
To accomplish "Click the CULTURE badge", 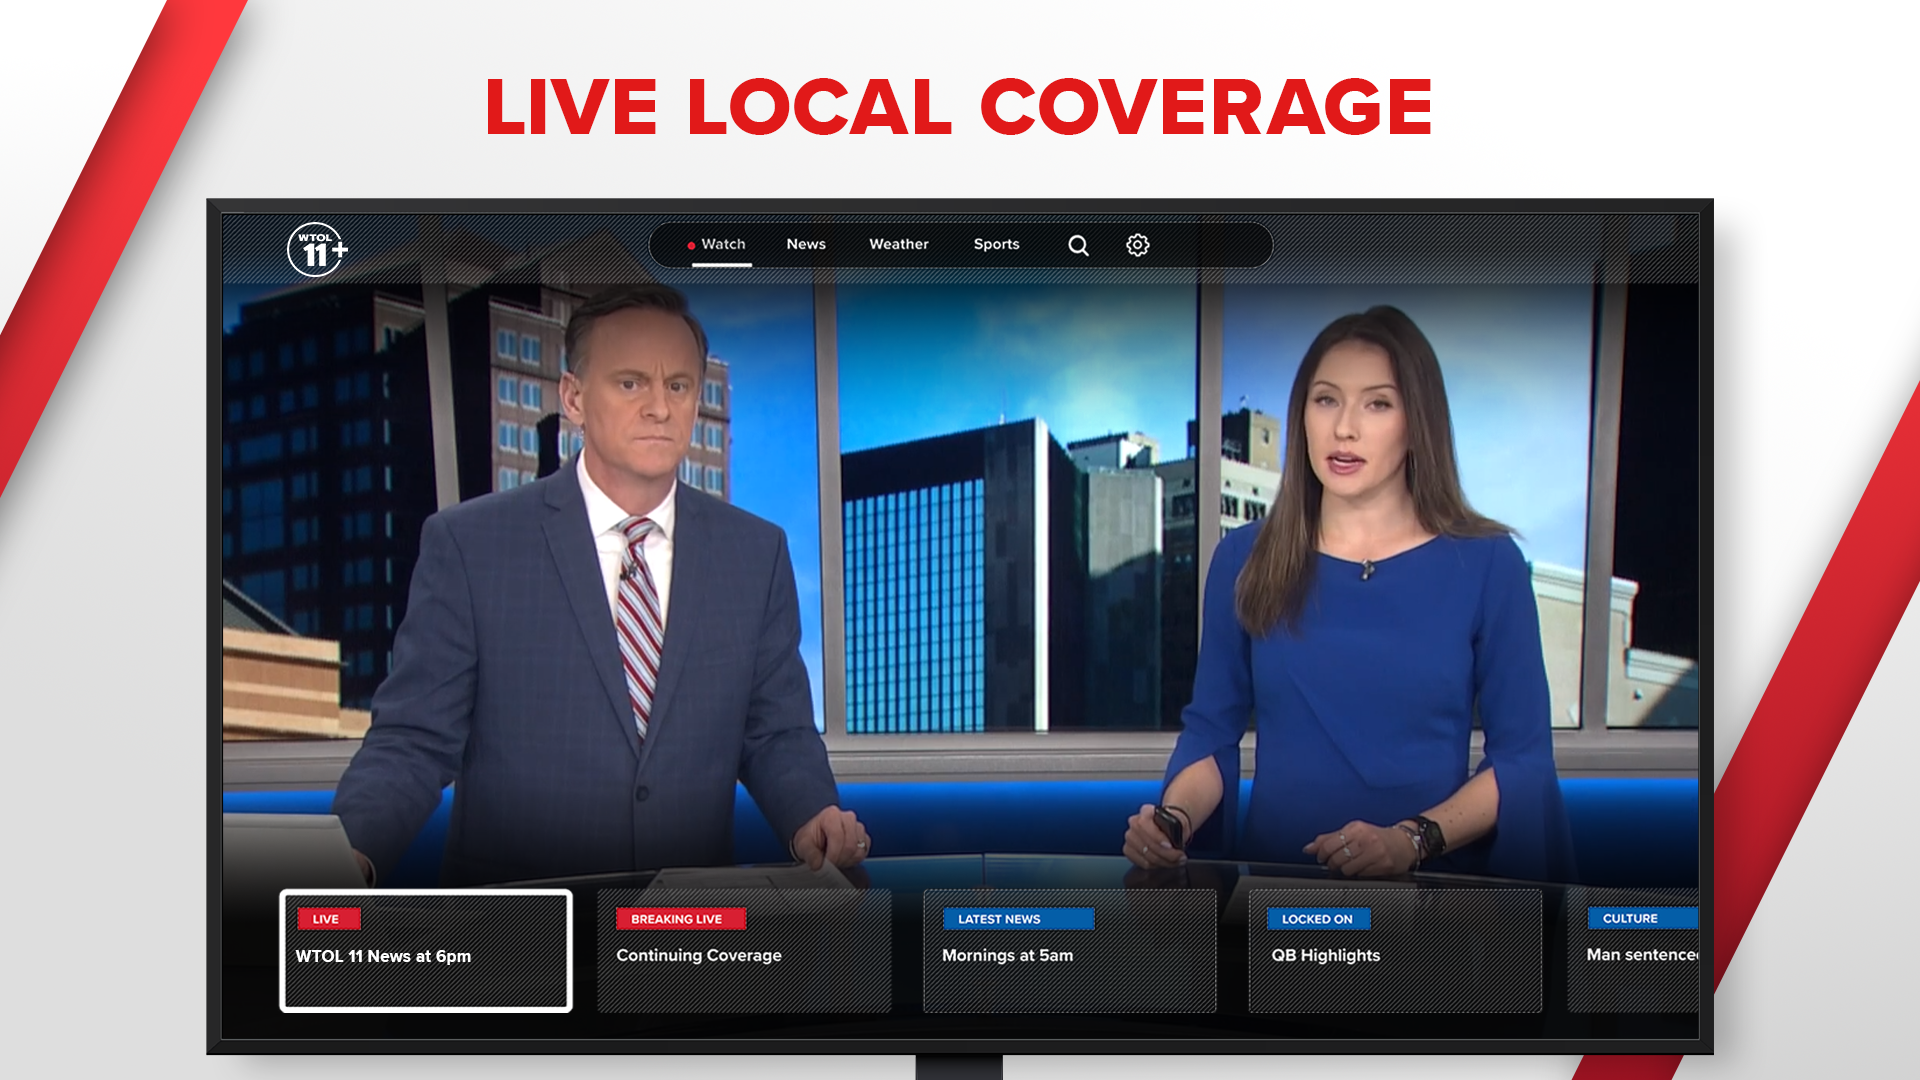I will 1642,918.
